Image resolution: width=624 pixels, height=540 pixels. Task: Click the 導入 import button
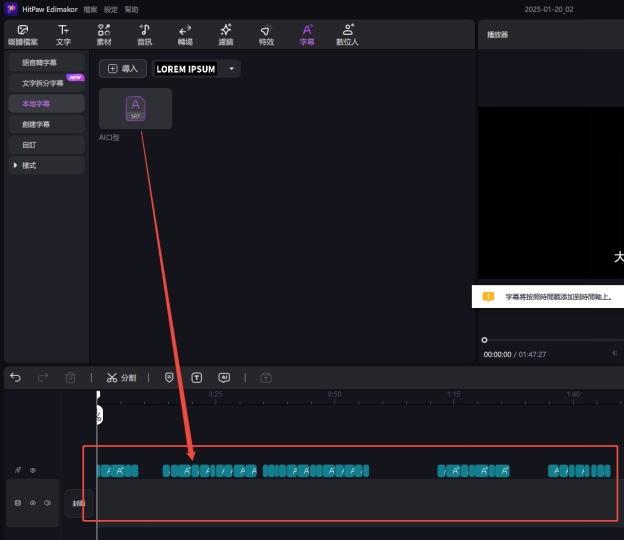click(x=123, y=69)
